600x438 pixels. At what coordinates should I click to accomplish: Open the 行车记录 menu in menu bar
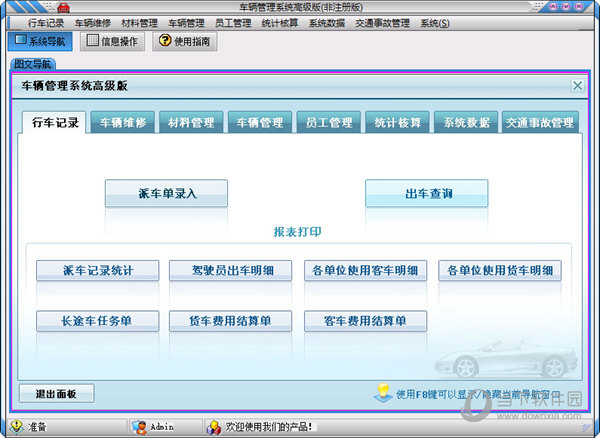46,23
